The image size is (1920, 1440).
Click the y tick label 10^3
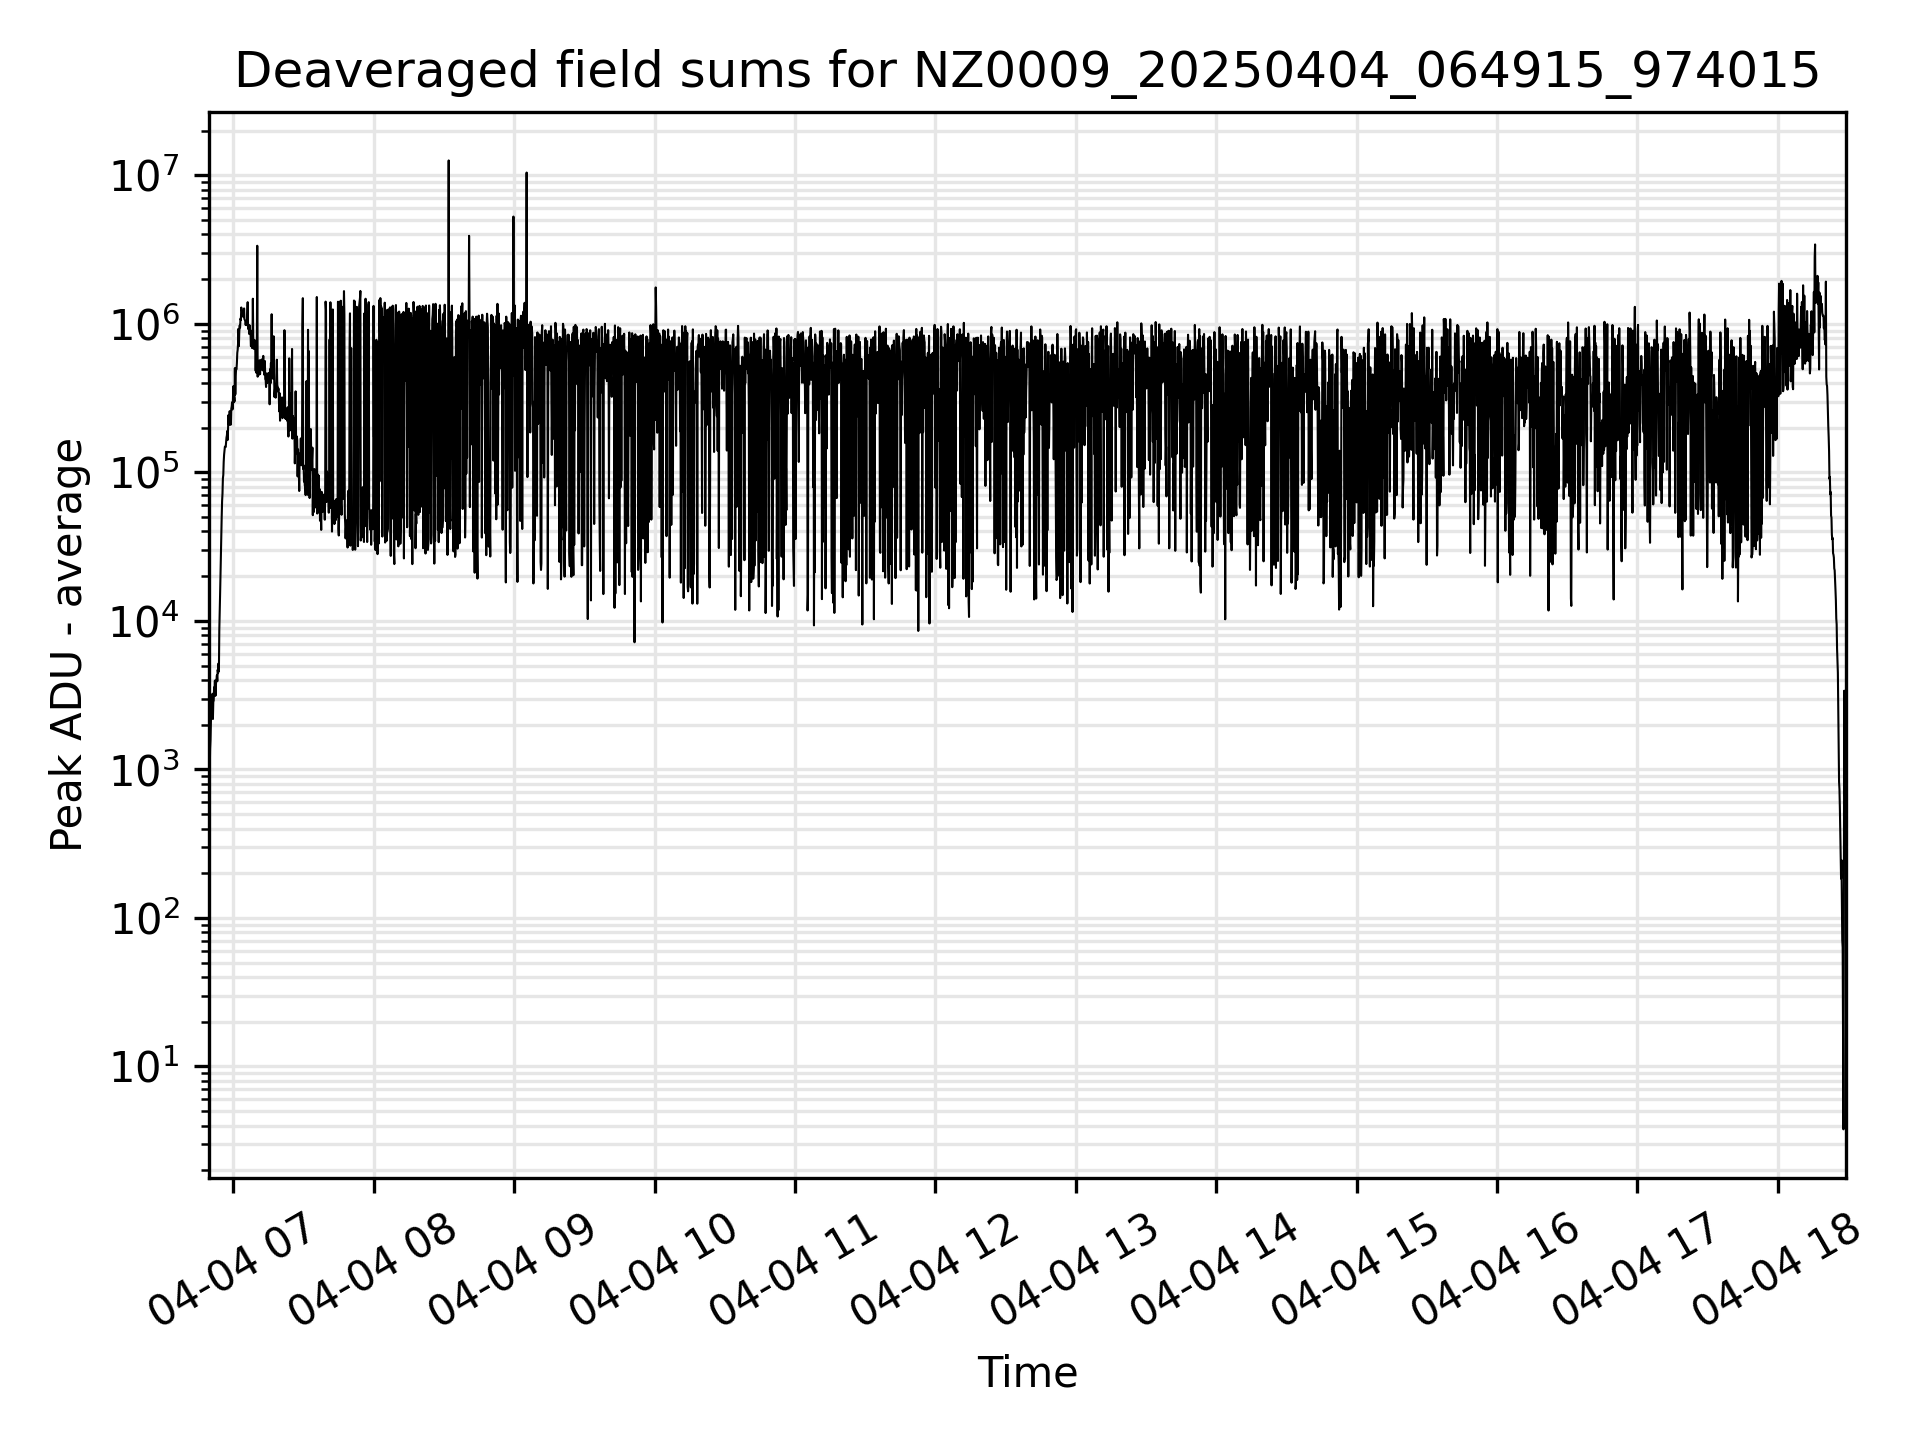(146, 769)
